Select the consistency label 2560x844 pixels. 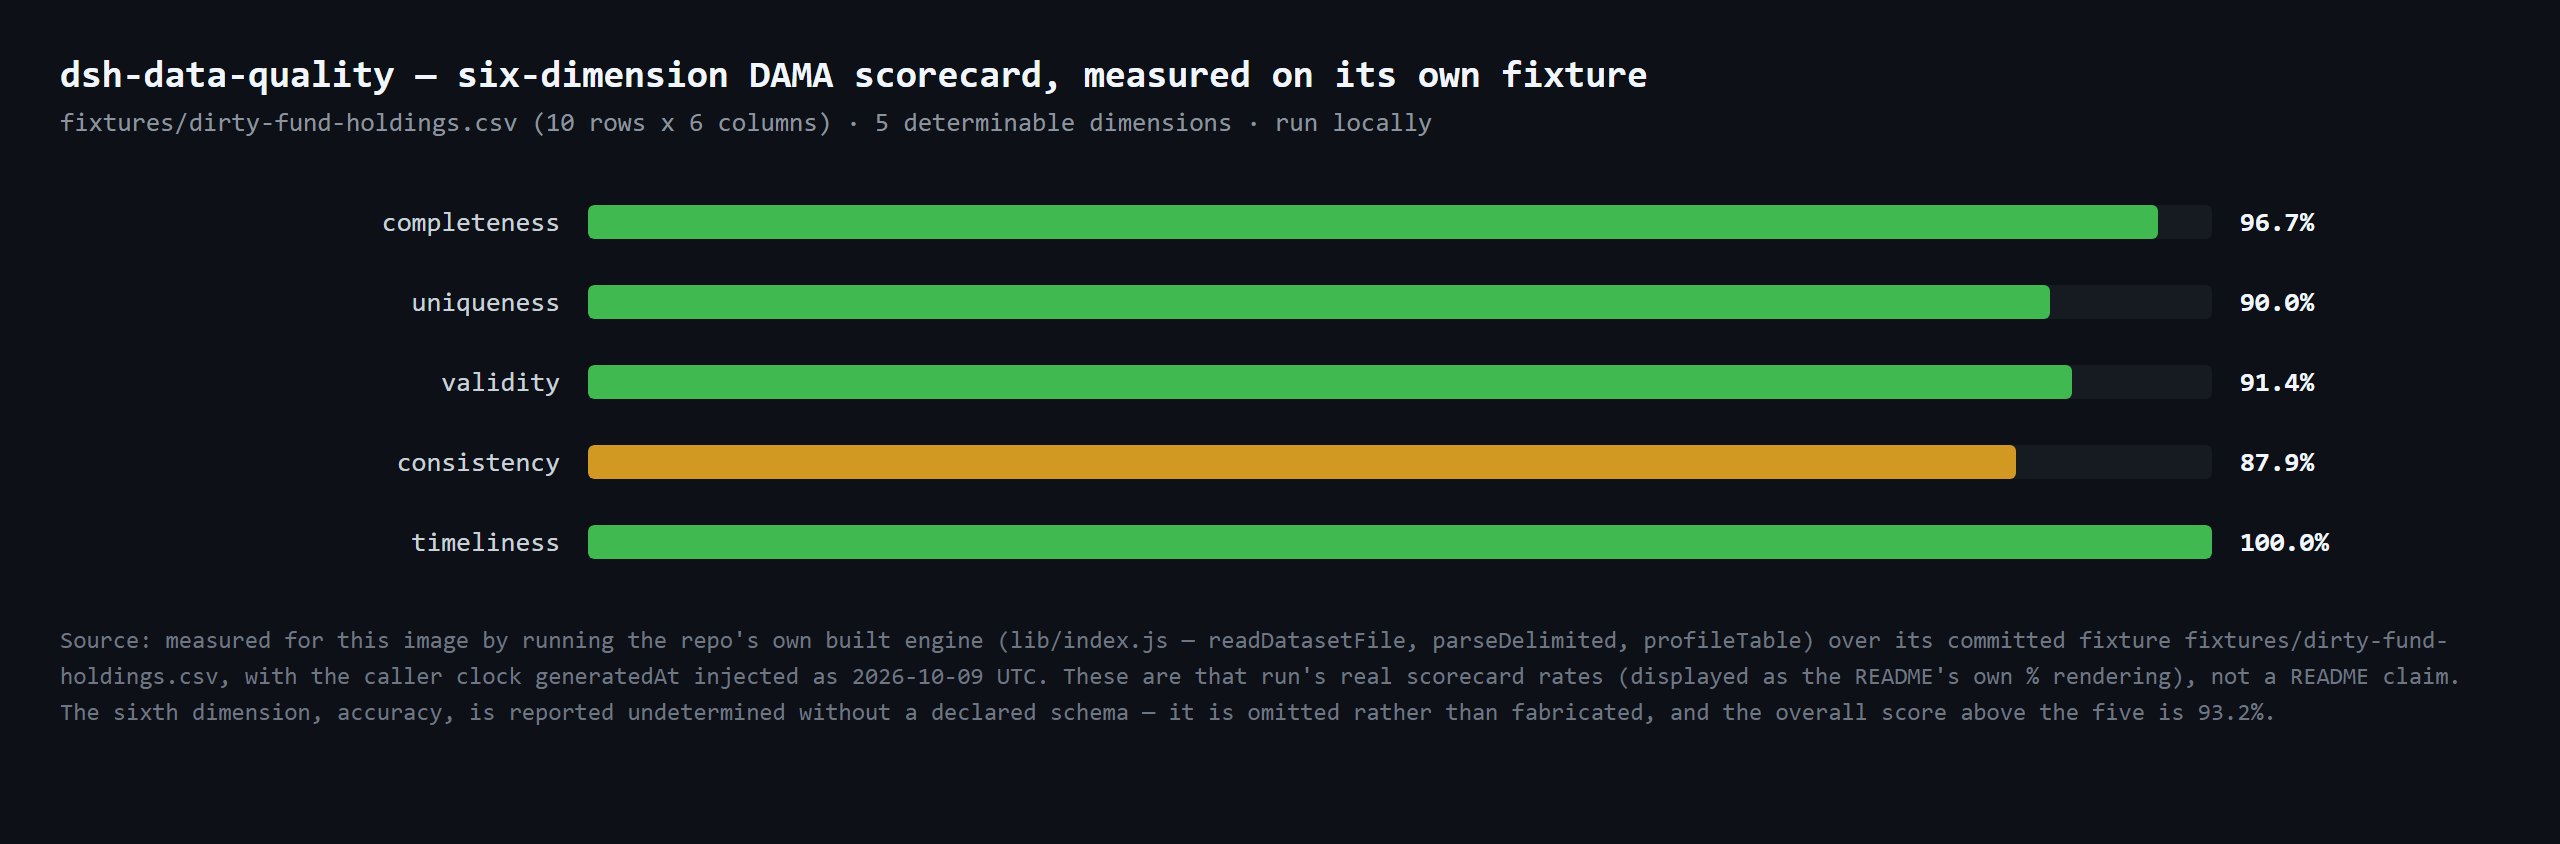pos(478,463)
